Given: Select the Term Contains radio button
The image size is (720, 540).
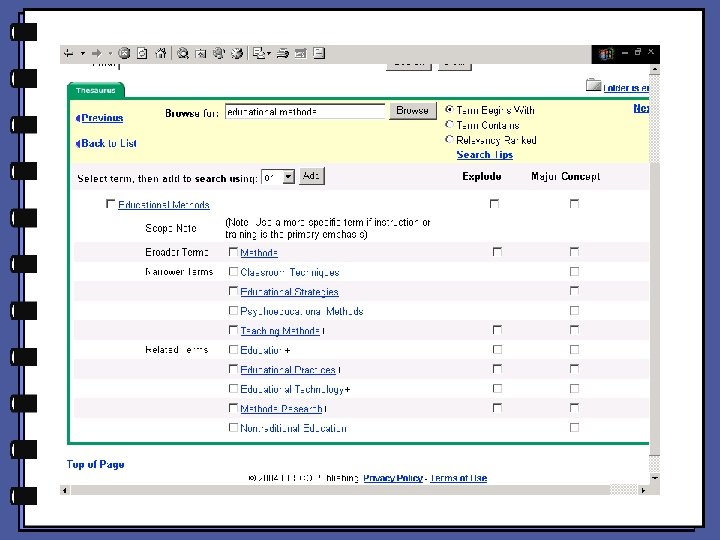Looking at the screenshot, I should [x=449, y=124].
